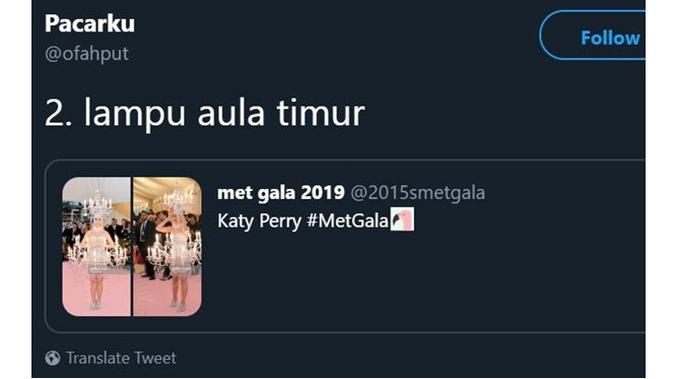The image size is (673, 379).
Task: Click the divider between the two photos
Action: point(132,247)
